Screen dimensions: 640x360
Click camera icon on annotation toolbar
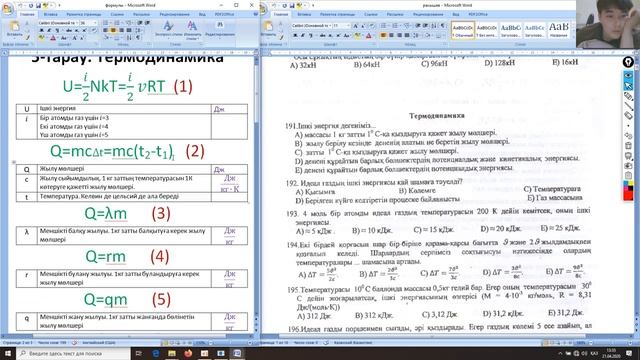[628, 166]
